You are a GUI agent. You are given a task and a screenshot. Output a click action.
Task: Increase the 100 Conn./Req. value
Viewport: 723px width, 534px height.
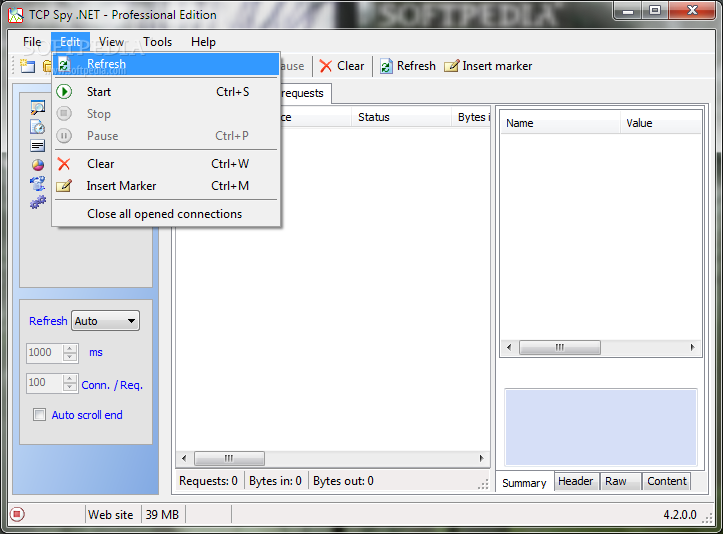click(70, 379)
